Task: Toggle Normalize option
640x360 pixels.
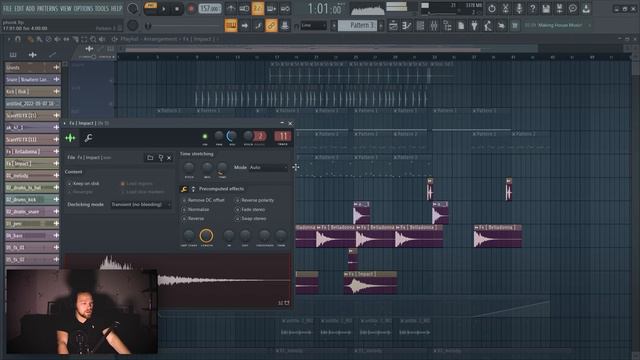Action: click(196, 209)
